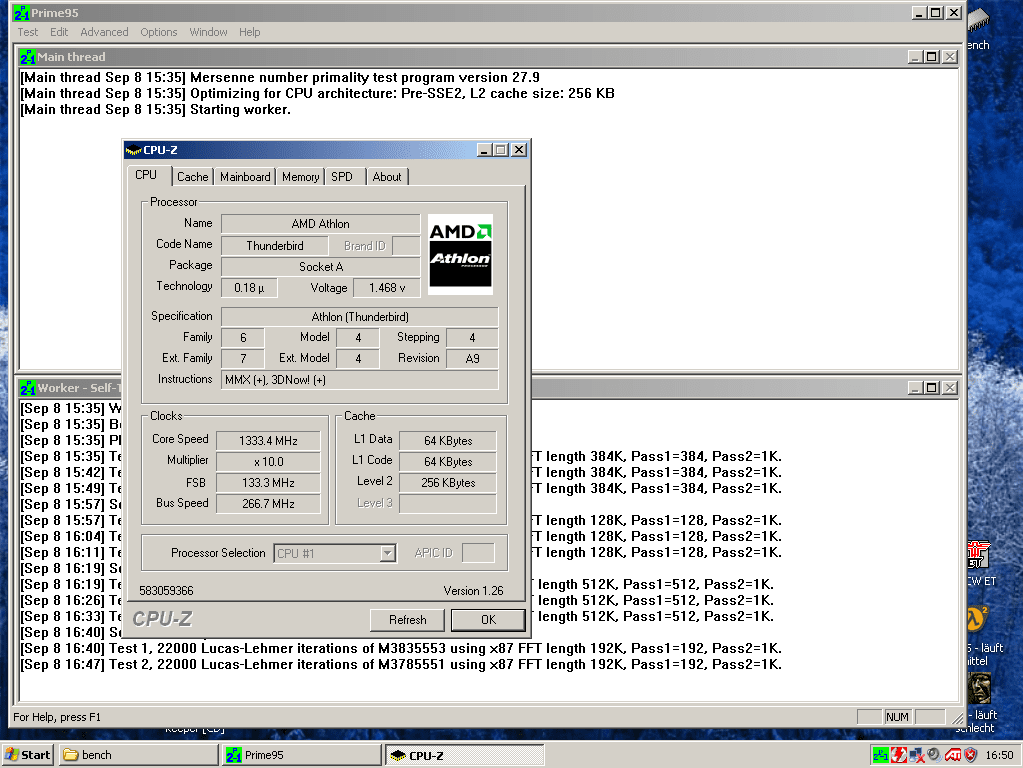This screenshot has width=1023, height=768.
Task: Minimize the Worker window
Action: click(x=915, y=388)
